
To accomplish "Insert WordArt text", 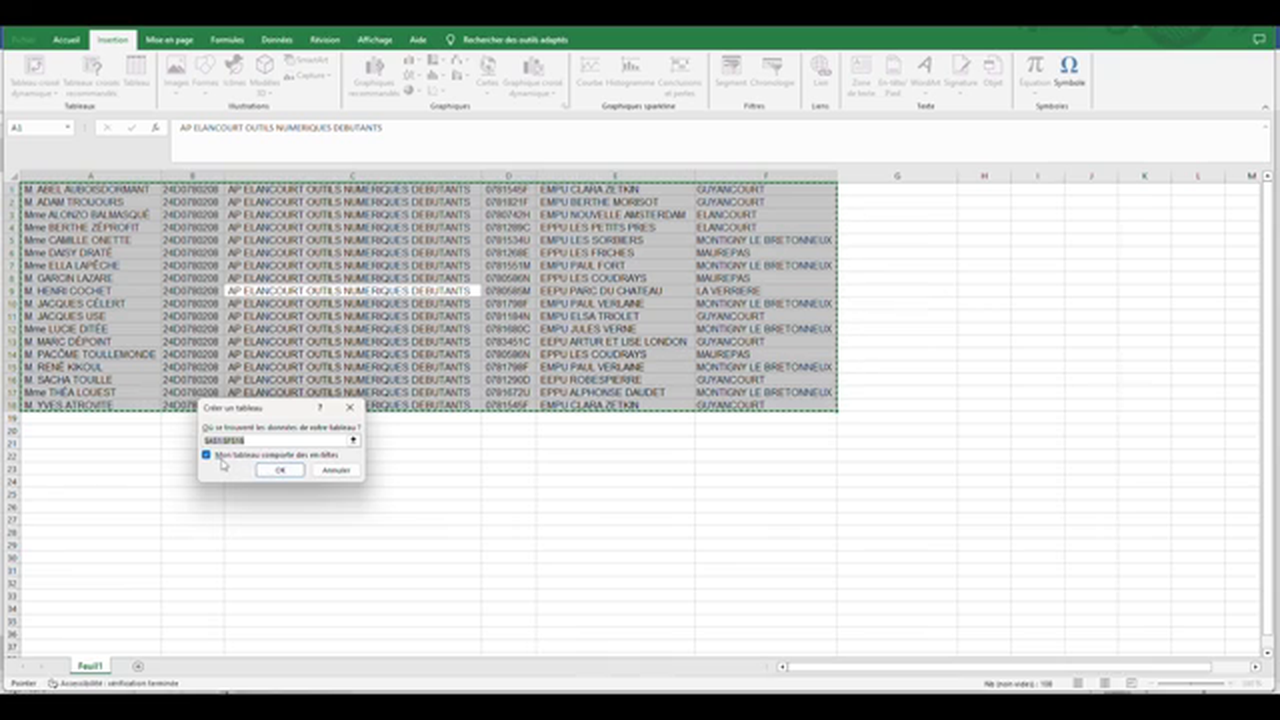I will pyautogui.click(x=924, y=68).
